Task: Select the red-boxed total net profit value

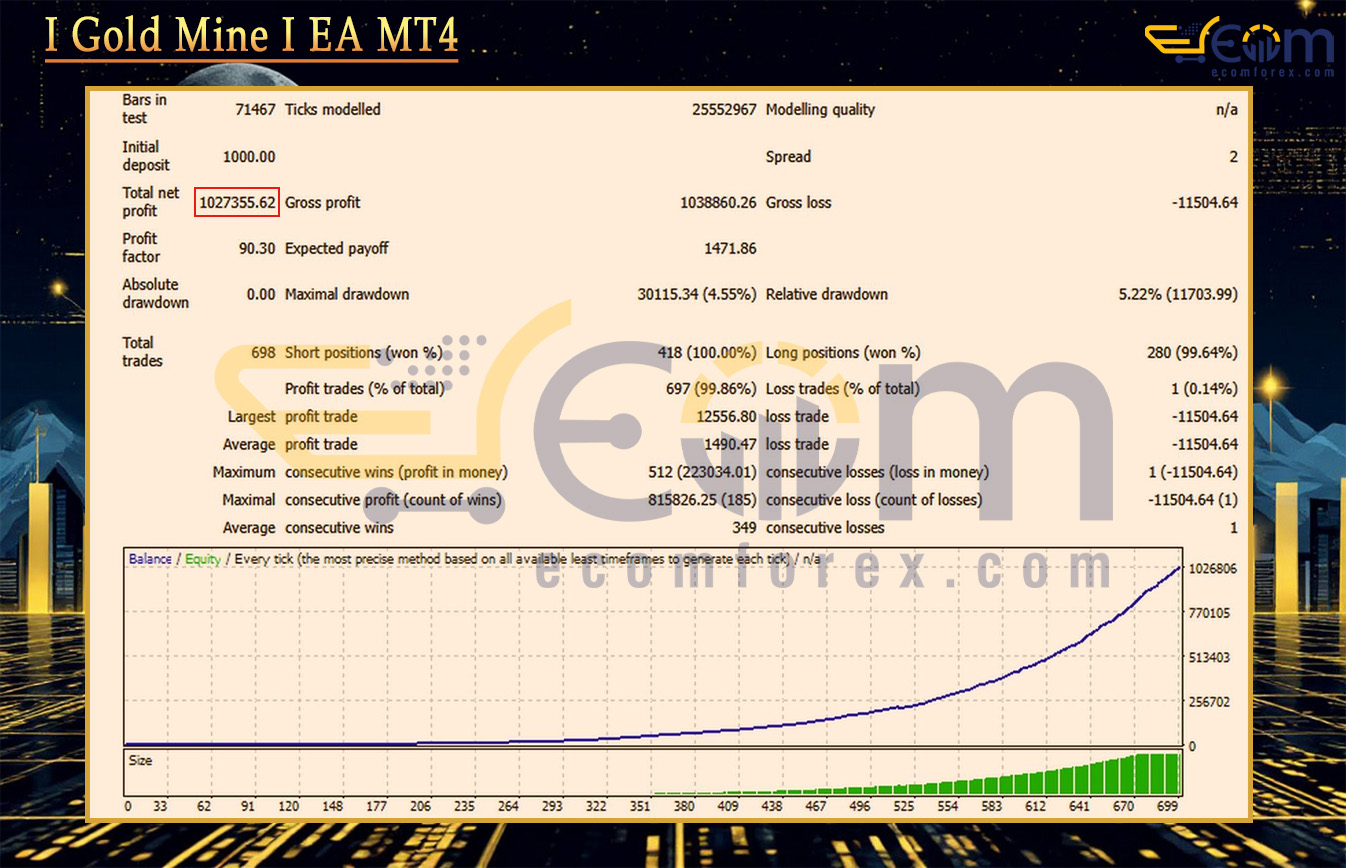Action: click(237, 202)
